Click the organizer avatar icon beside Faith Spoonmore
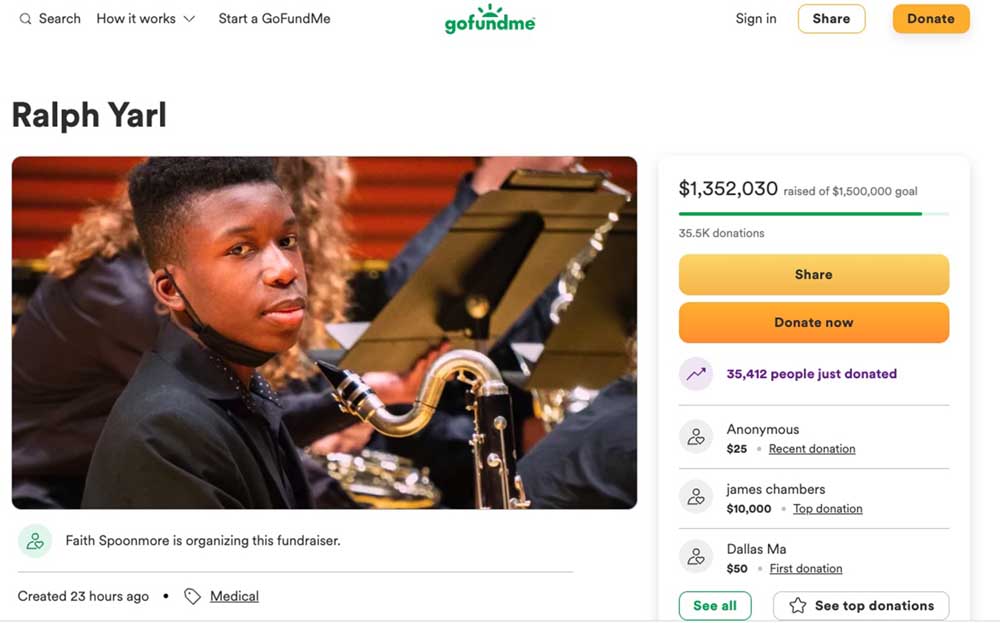 pyautogui.click(x=35, y=541)
